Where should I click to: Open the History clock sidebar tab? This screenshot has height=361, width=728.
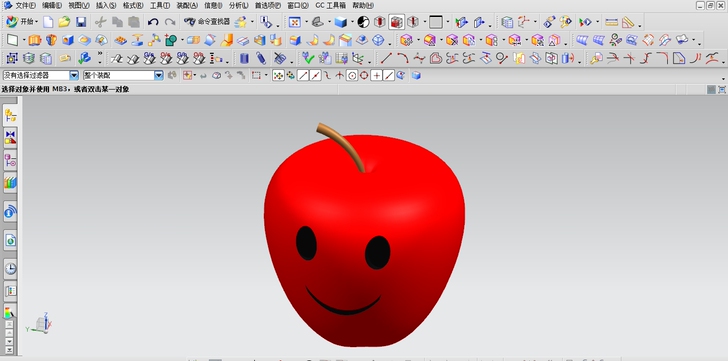tap(10, 268)
